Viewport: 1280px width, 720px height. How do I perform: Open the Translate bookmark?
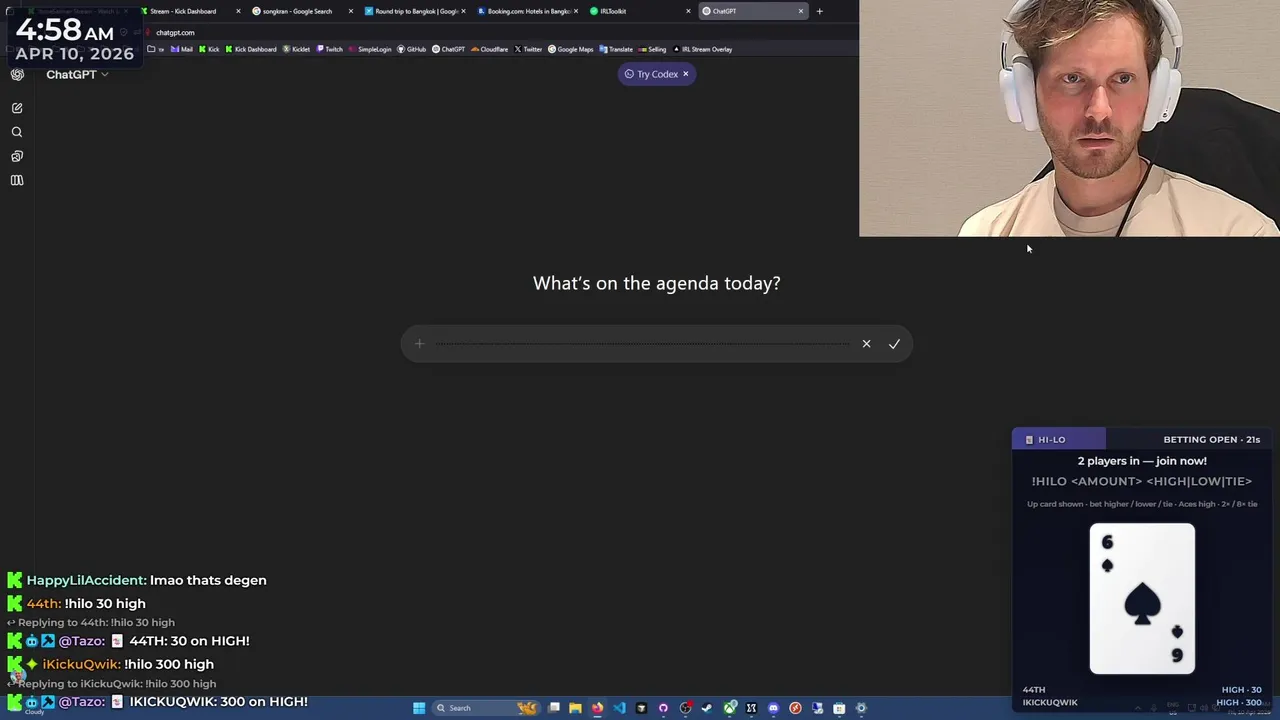coord(615,49)
